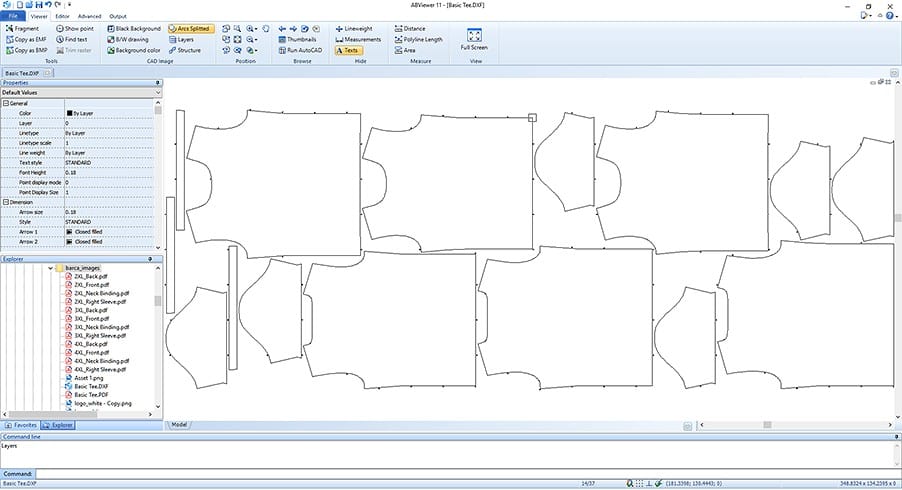This screenshot has height=490, width=902.
Task: Toggle Black Background mode
Action: 136,29
